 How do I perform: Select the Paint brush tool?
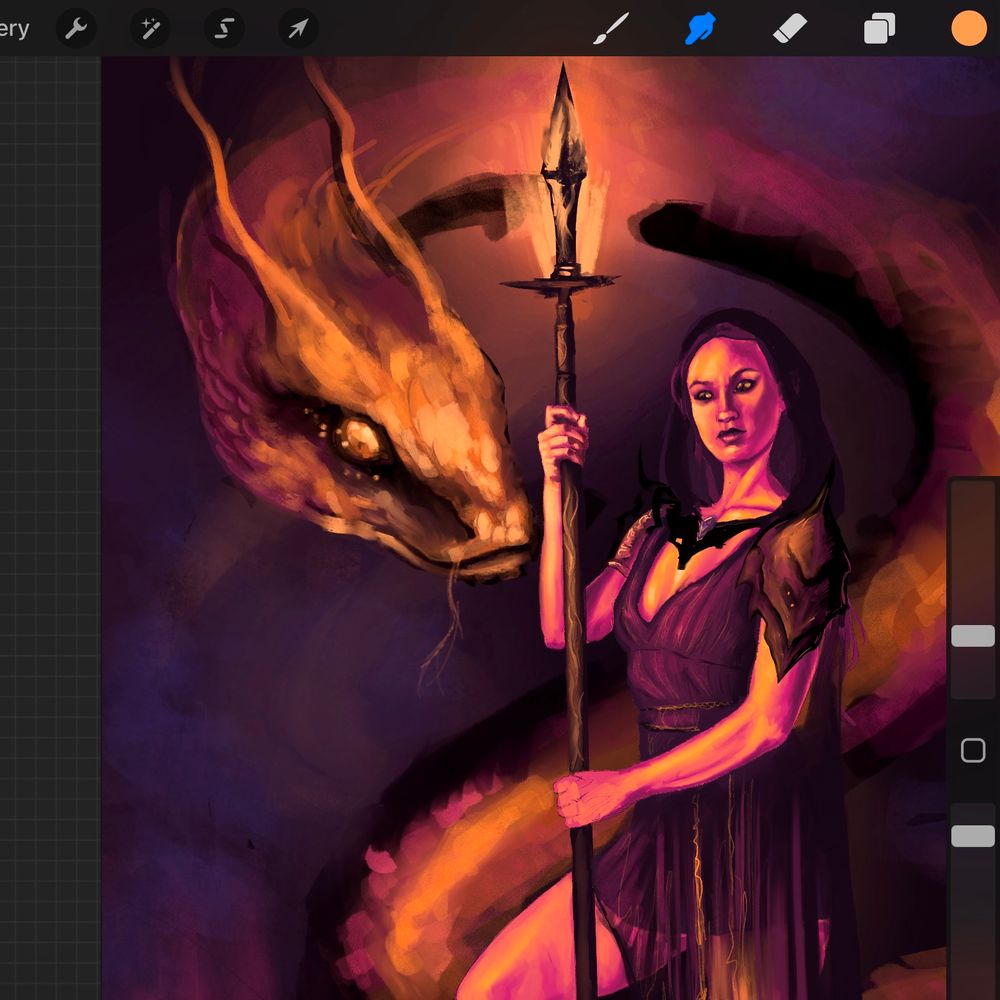pyautogui.click(x=611, y=29)
